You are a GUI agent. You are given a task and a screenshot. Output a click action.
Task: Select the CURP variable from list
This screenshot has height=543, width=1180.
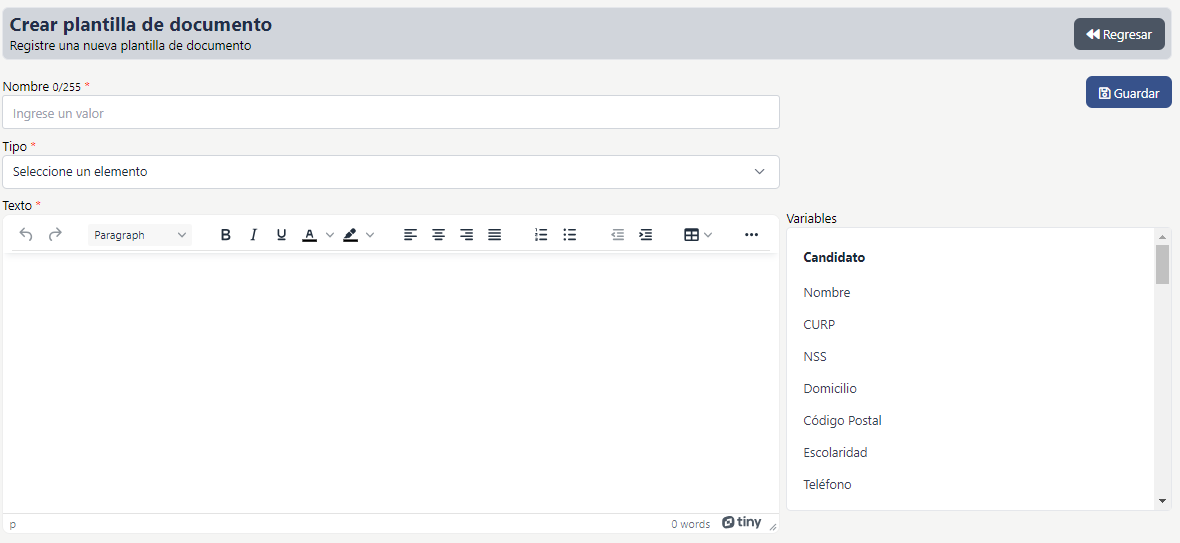click(819, 325)
